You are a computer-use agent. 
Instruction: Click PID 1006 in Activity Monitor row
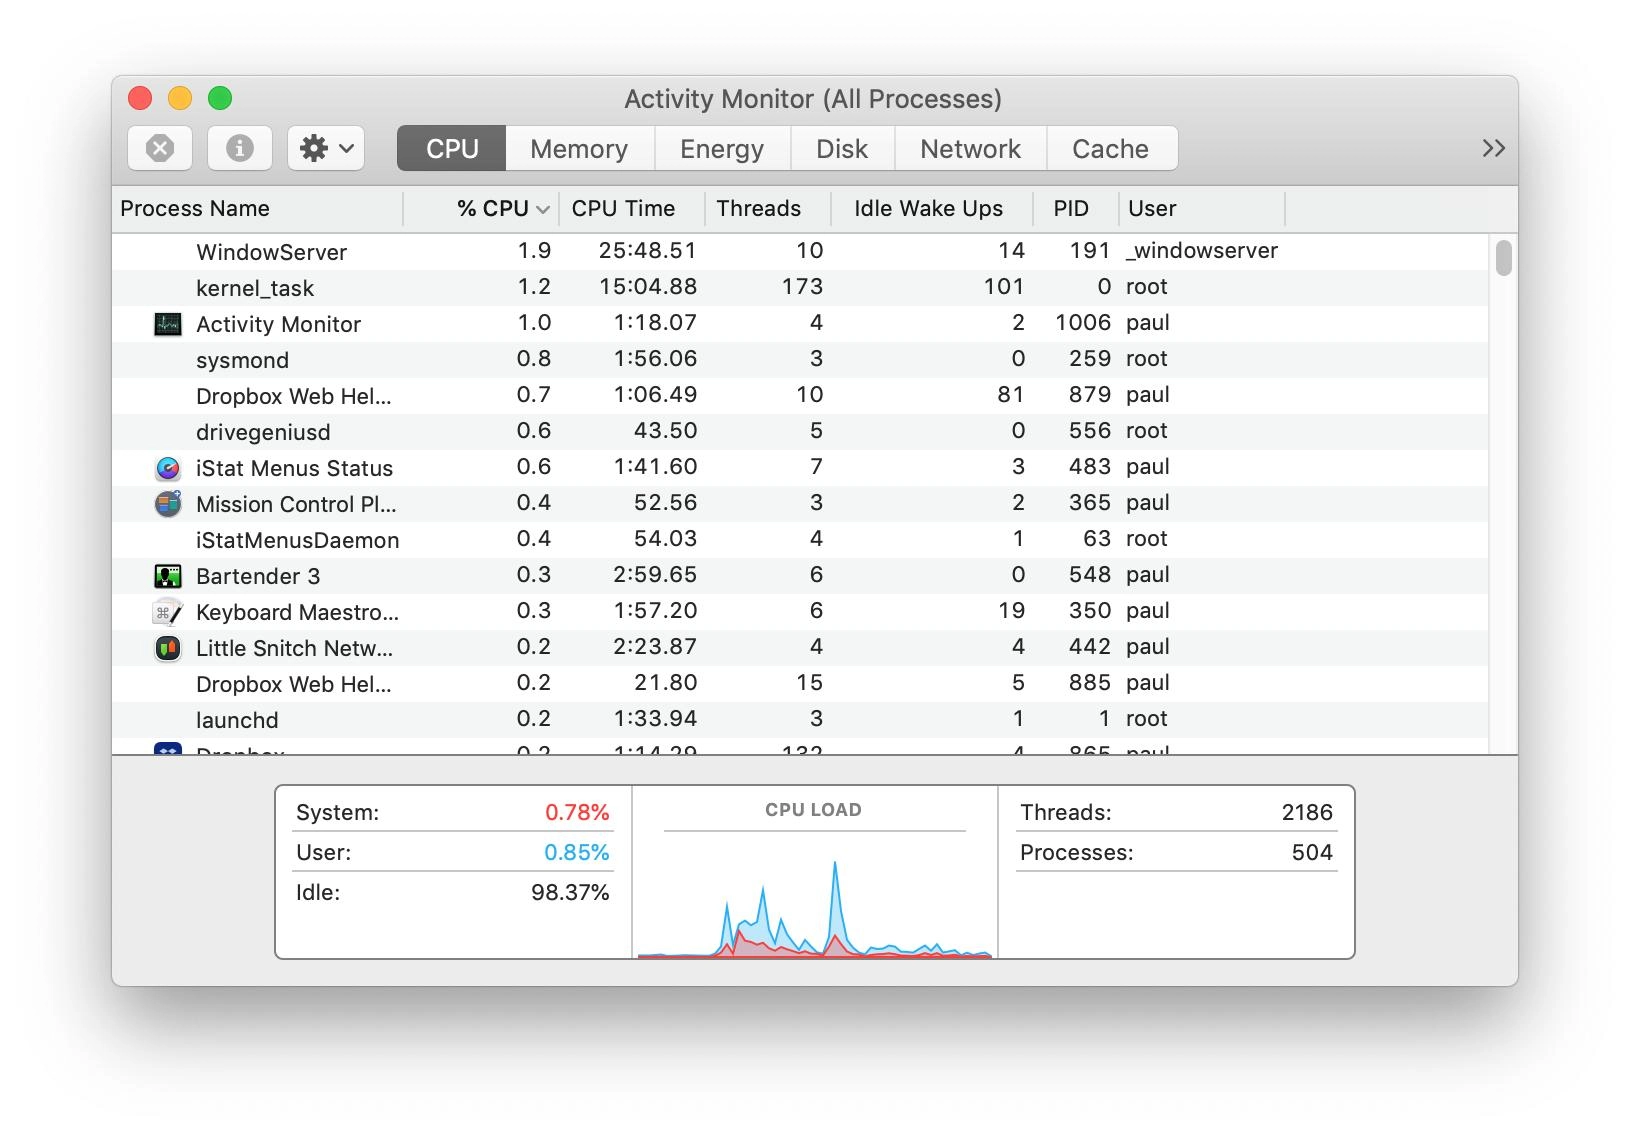[1083, 322]
